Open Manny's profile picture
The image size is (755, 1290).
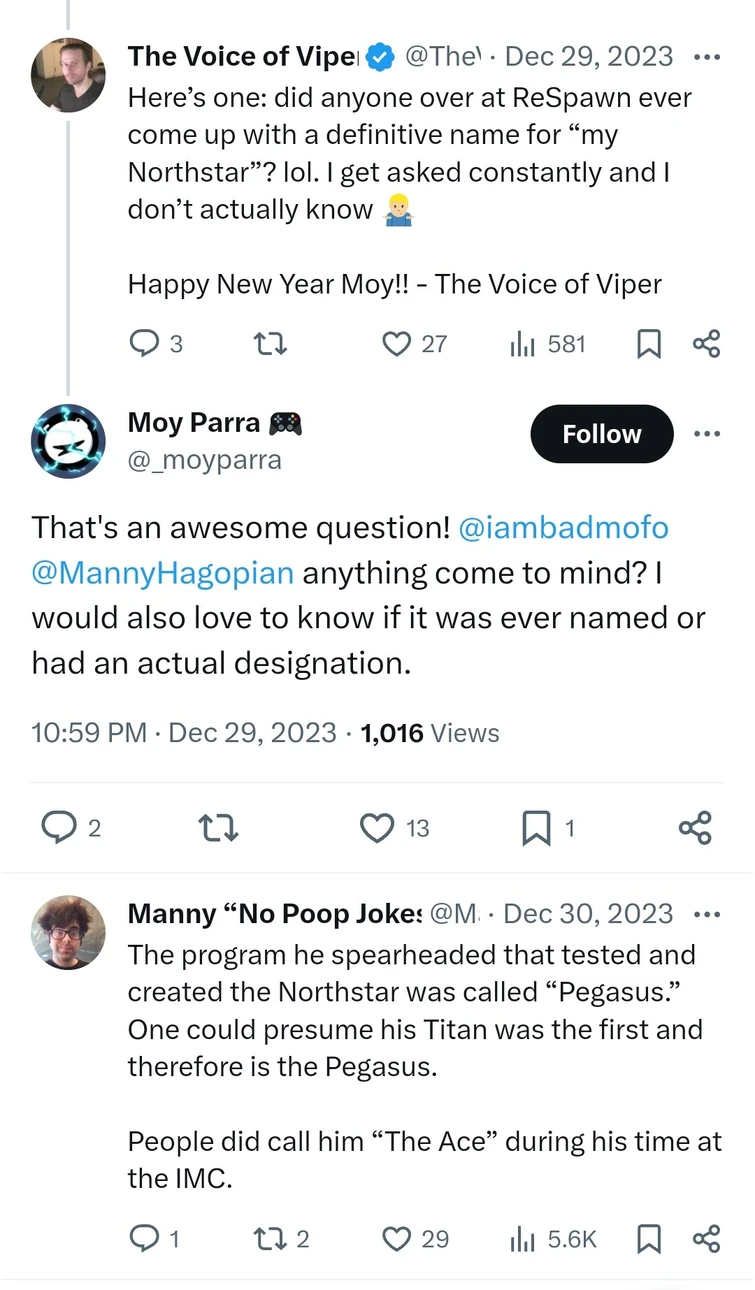68,932
